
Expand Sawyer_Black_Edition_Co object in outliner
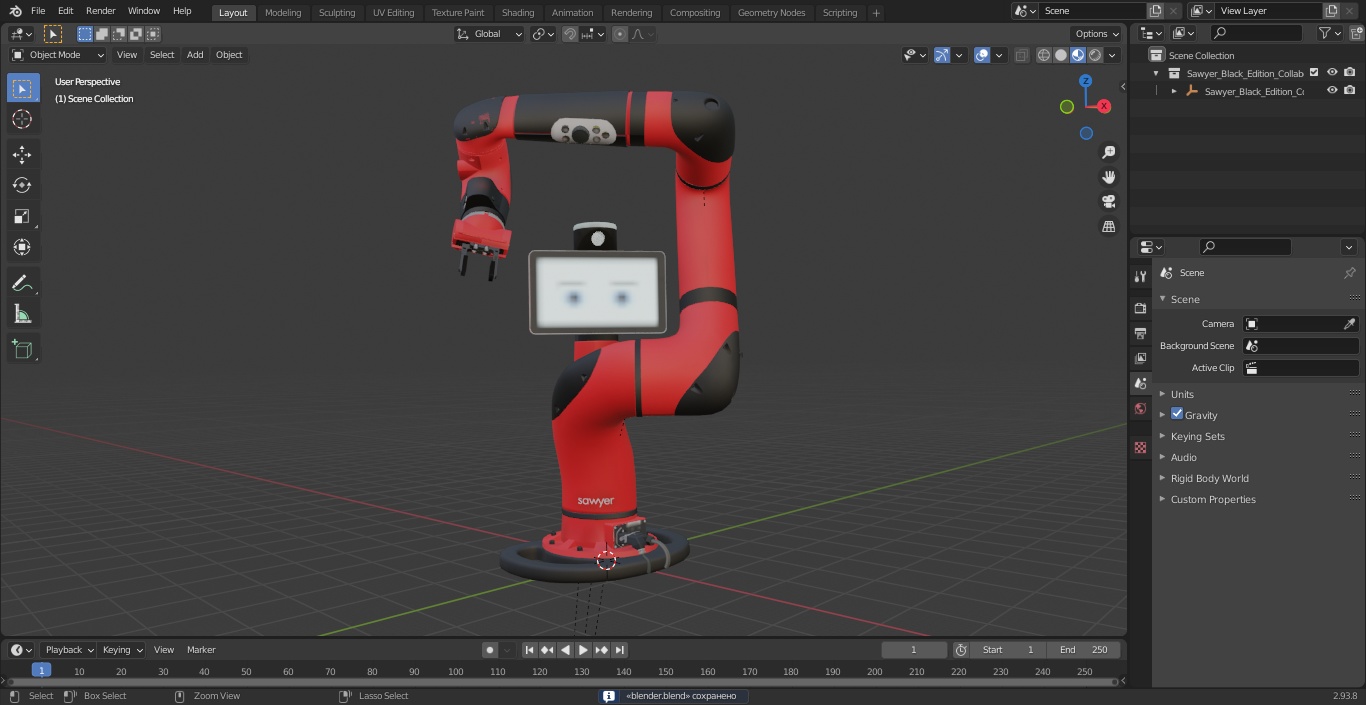(1174, 91)
